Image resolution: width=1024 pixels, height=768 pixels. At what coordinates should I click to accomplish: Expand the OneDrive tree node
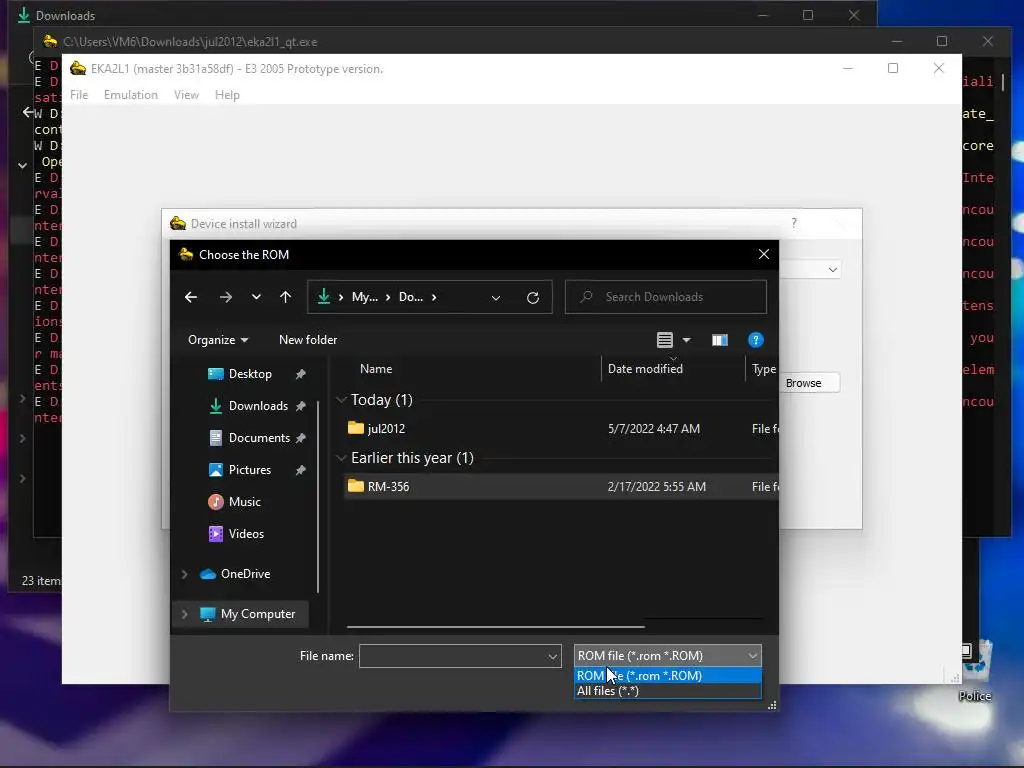184,574
